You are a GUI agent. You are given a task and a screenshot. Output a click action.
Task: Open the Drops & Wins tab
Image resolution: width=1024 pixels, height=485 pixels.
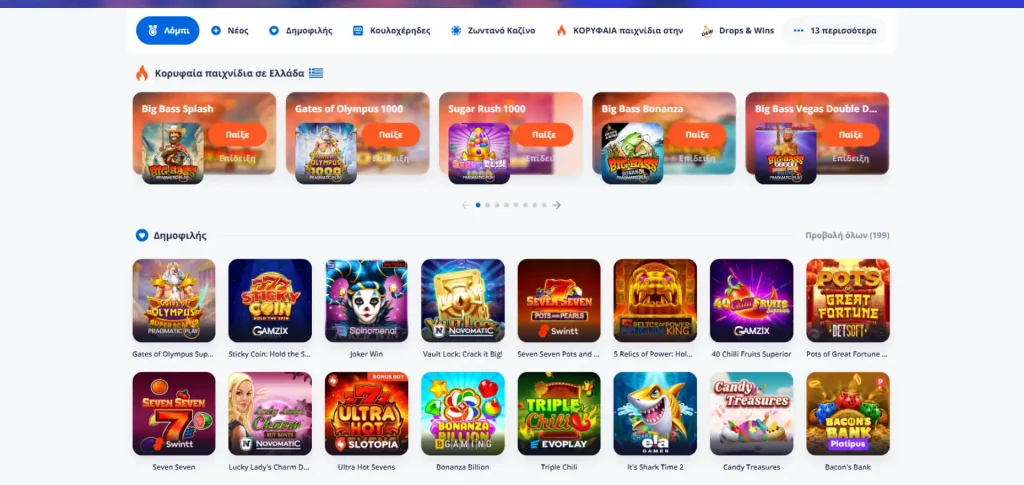click(x=737, y=31)
